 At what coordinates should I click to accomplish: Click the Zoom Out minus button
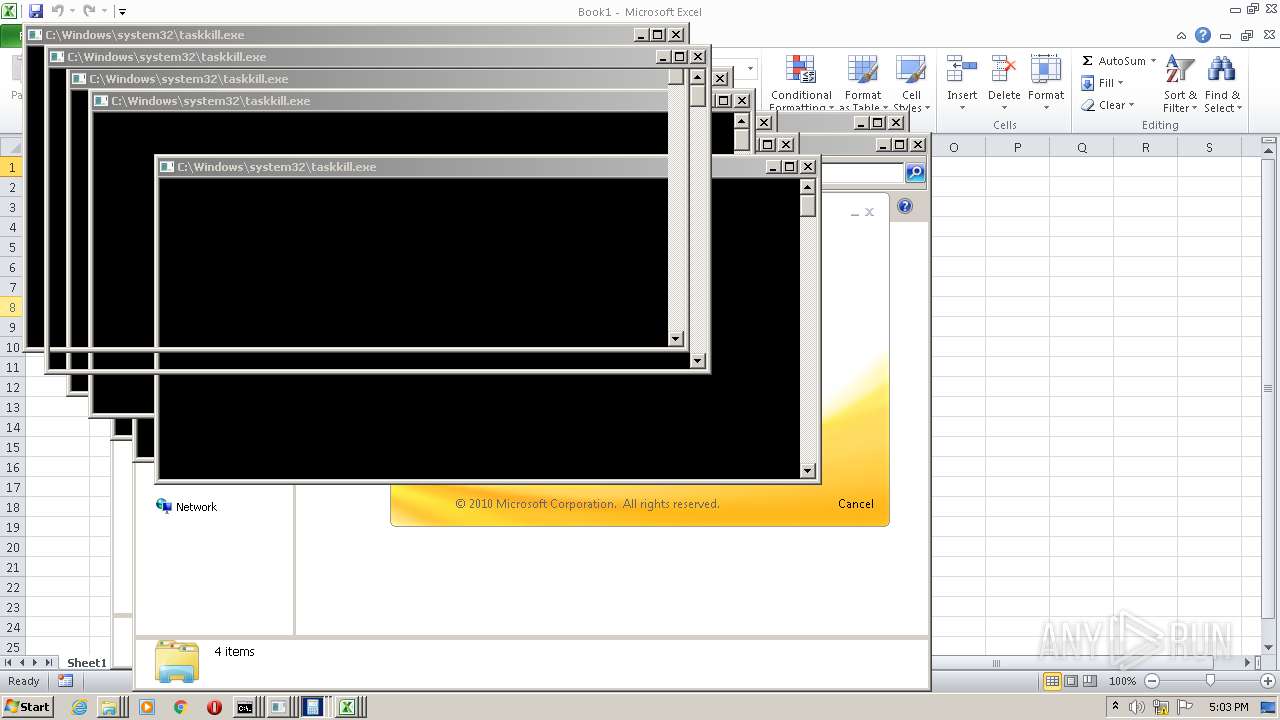pyautogui.click(x=1151, y=681)
